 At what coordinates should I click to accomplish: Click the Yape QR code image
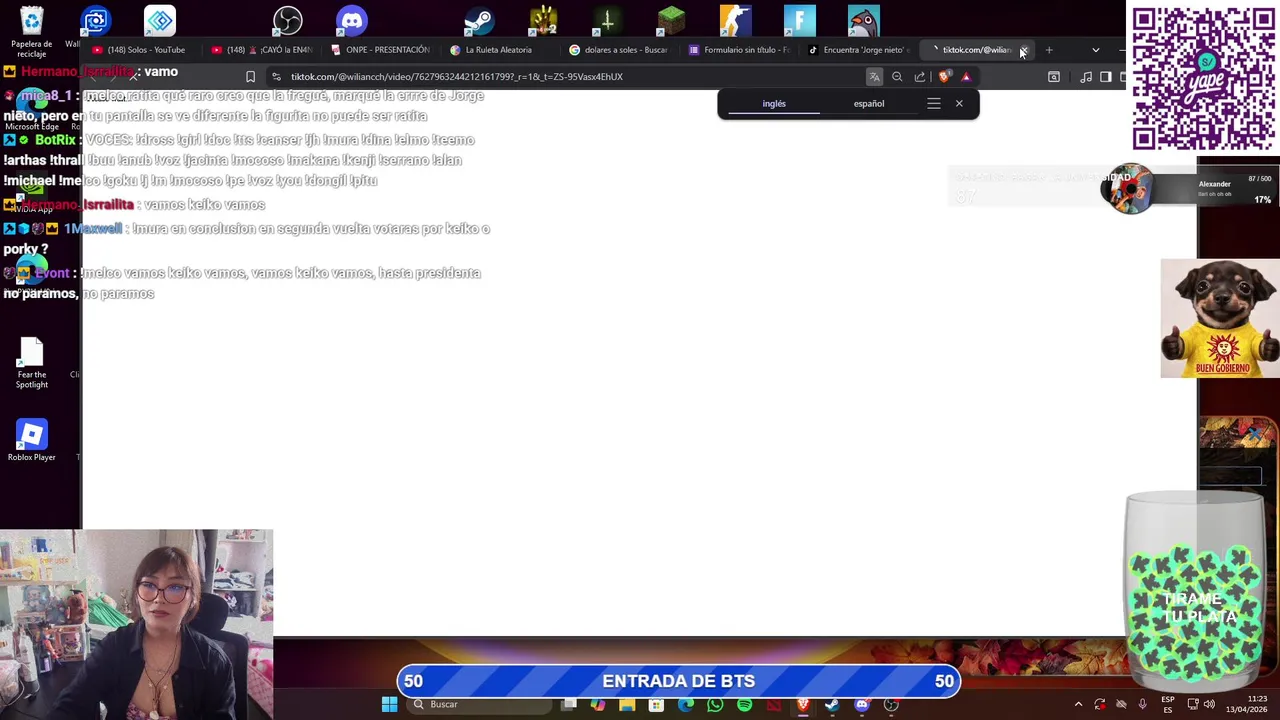[1203, 78]
